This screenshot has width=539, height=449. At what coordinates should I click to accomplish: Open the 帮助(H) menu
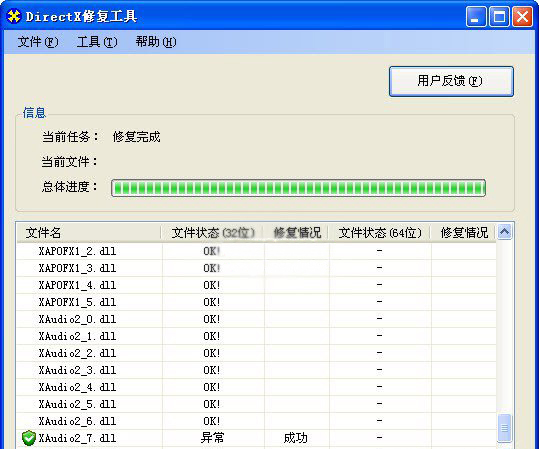(x=156, y=42)
